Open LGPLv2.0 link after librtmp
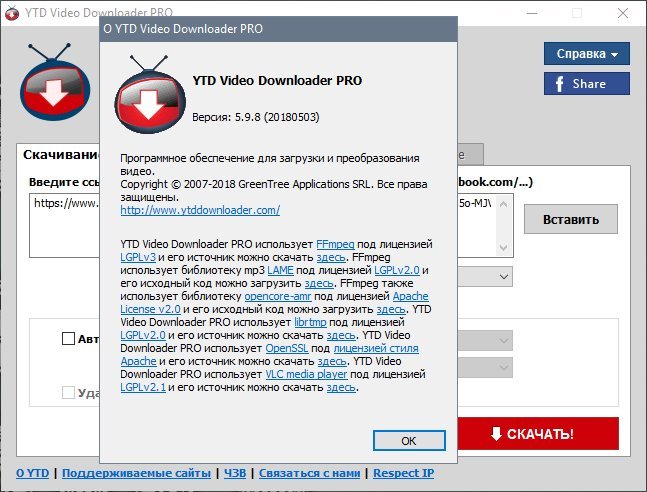The width and height of the screenshot is (647, 492). click(x=143, y=335)
